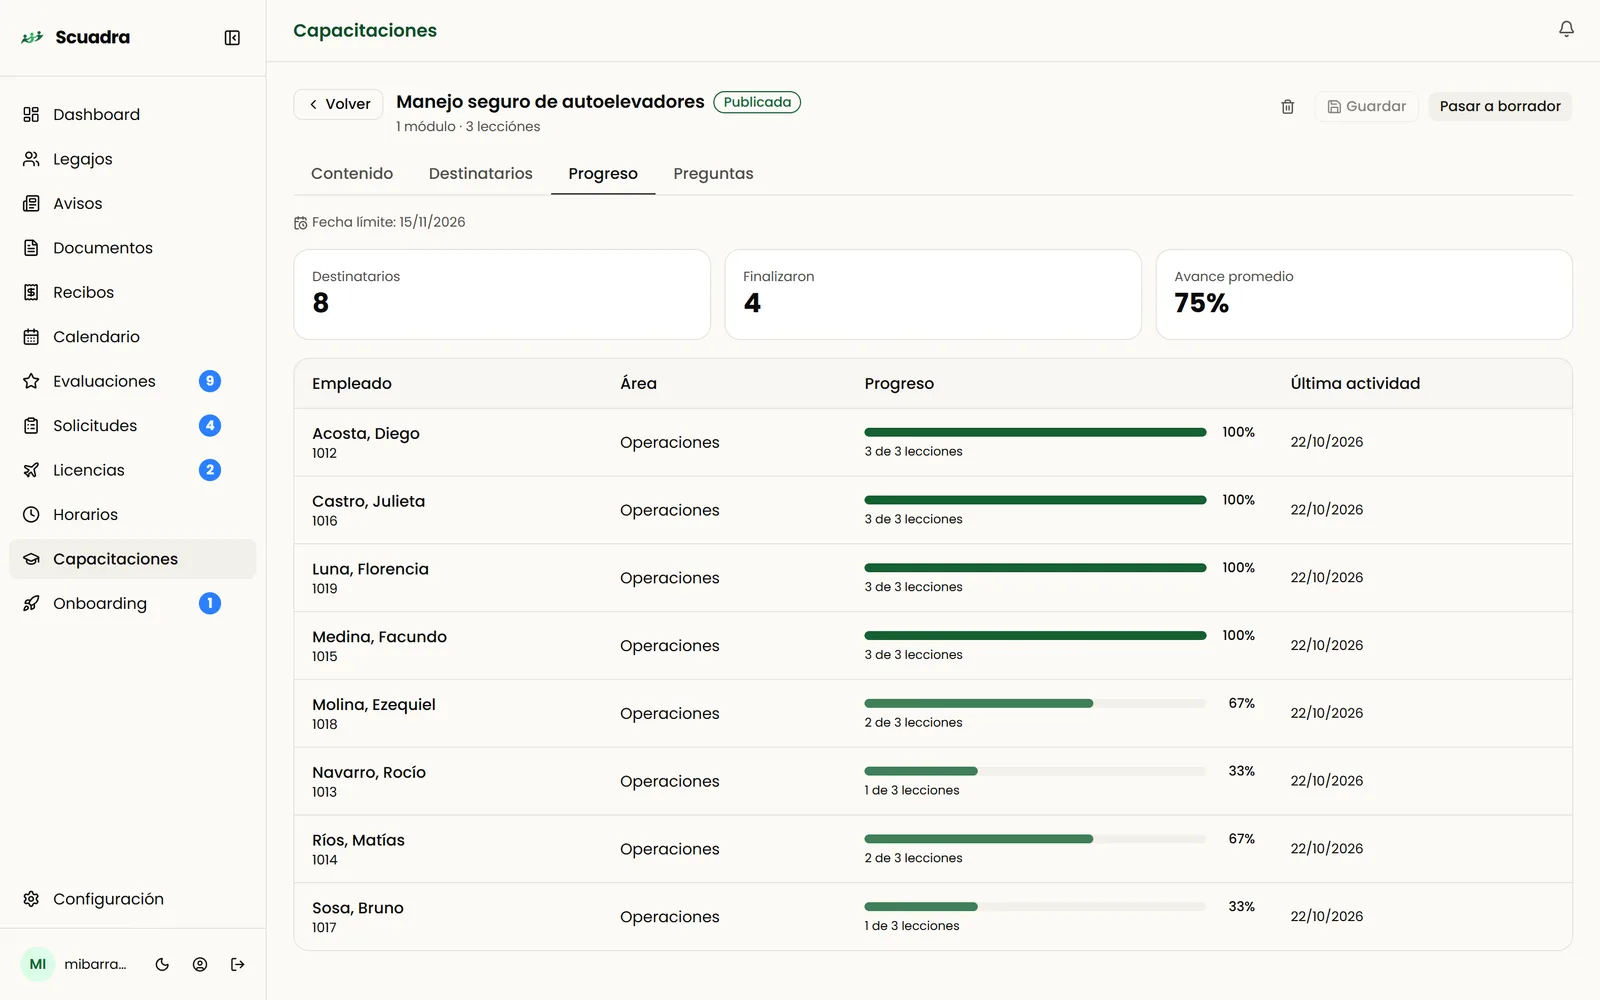Switch to Contenido tab

tap(352, 174)
